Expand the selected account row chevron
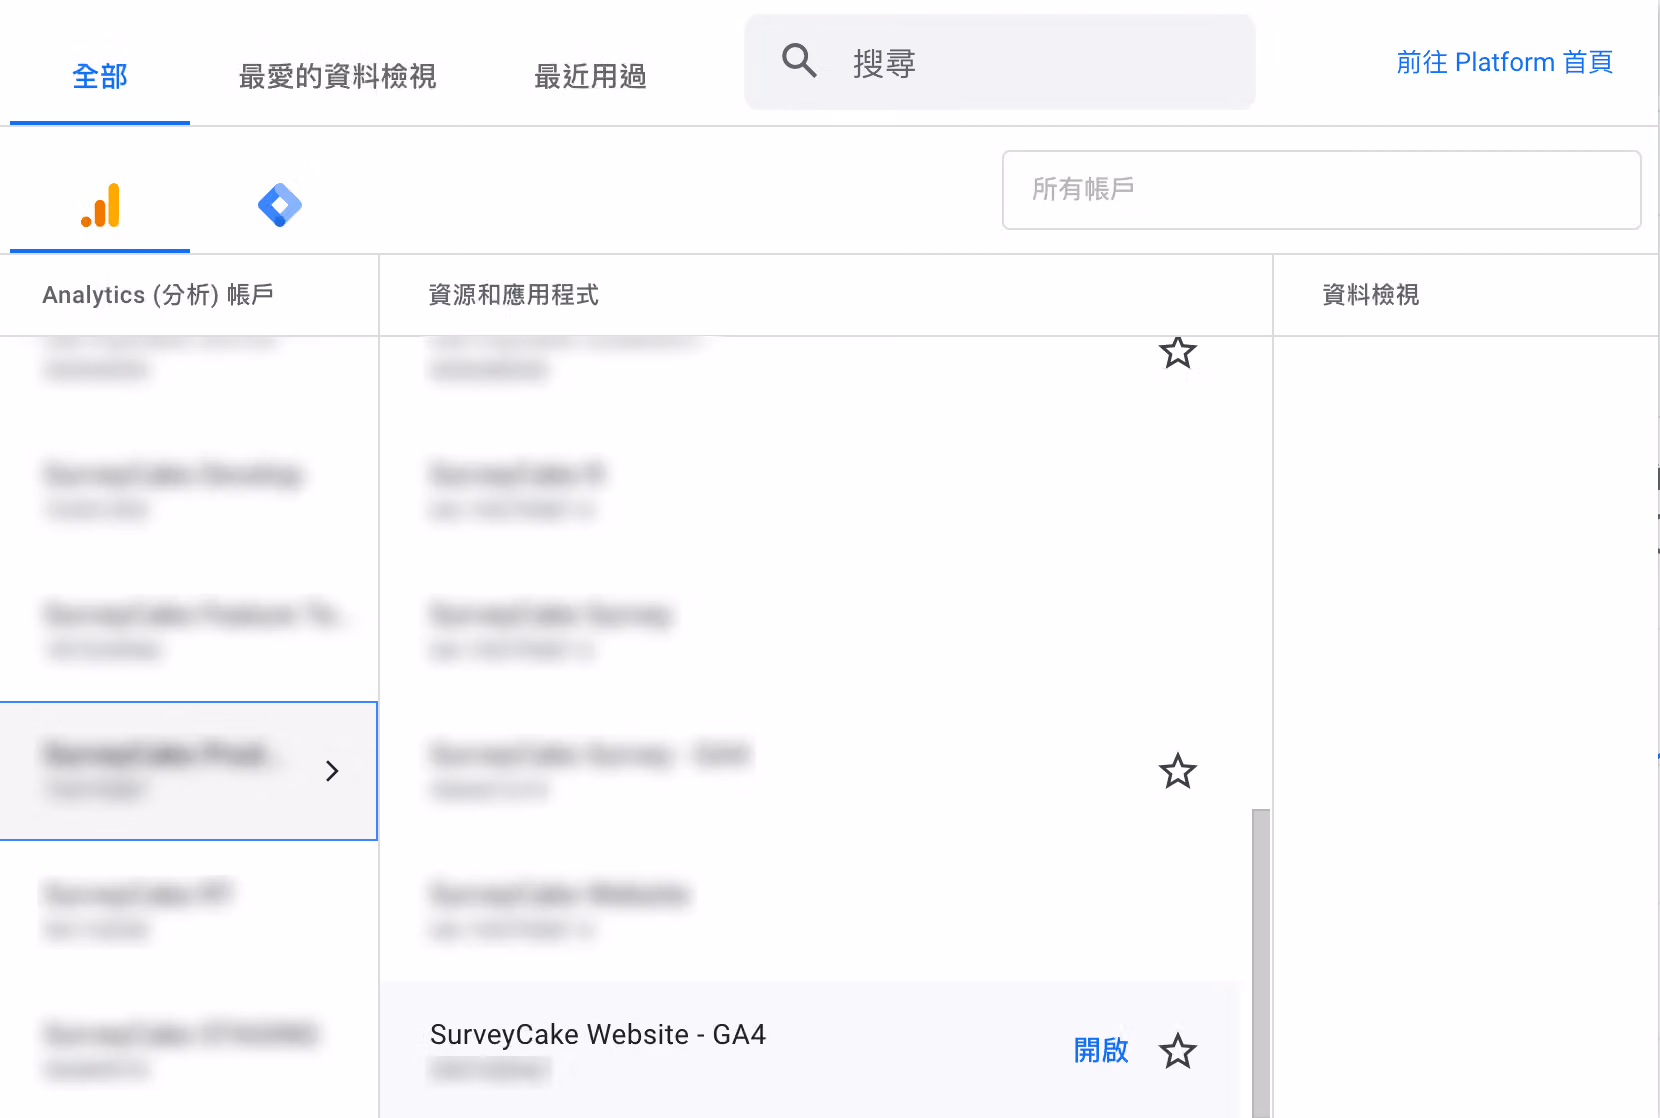Viewport: 1660px width, 1118px height. [332, 771]
